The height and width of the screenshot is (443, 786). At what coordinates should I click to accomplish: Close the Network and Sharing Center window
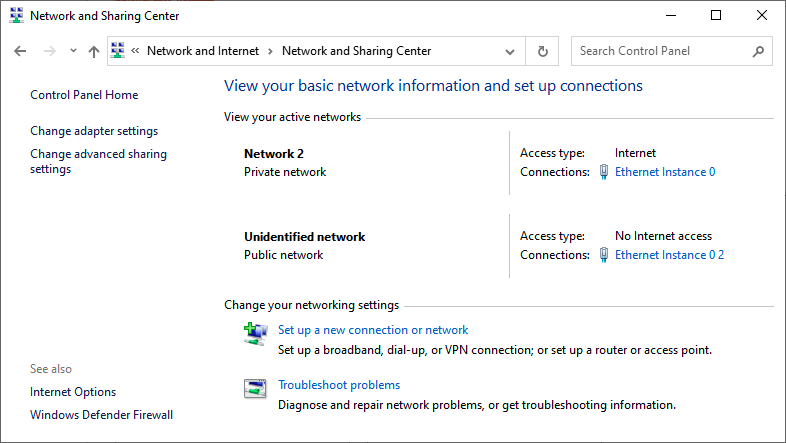tap(761, 16)
